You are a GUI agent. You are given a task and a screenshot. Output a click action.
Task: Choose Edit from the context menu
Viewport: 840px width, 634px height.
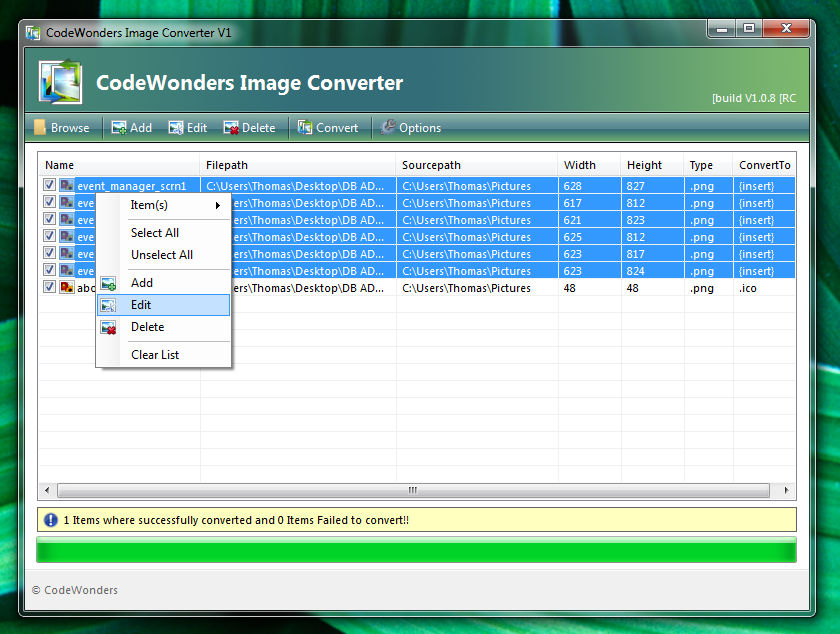point(140,305)
